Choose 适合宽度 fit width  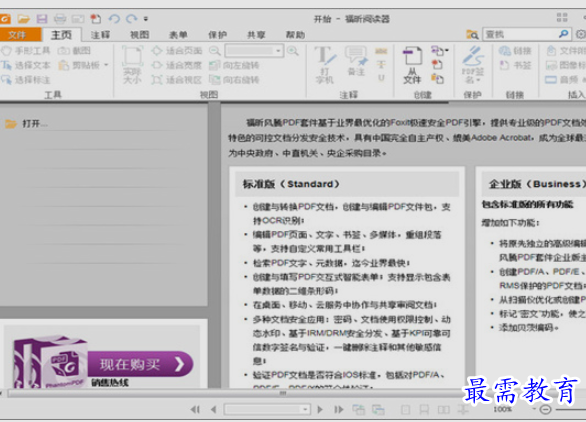coord(177,65)
